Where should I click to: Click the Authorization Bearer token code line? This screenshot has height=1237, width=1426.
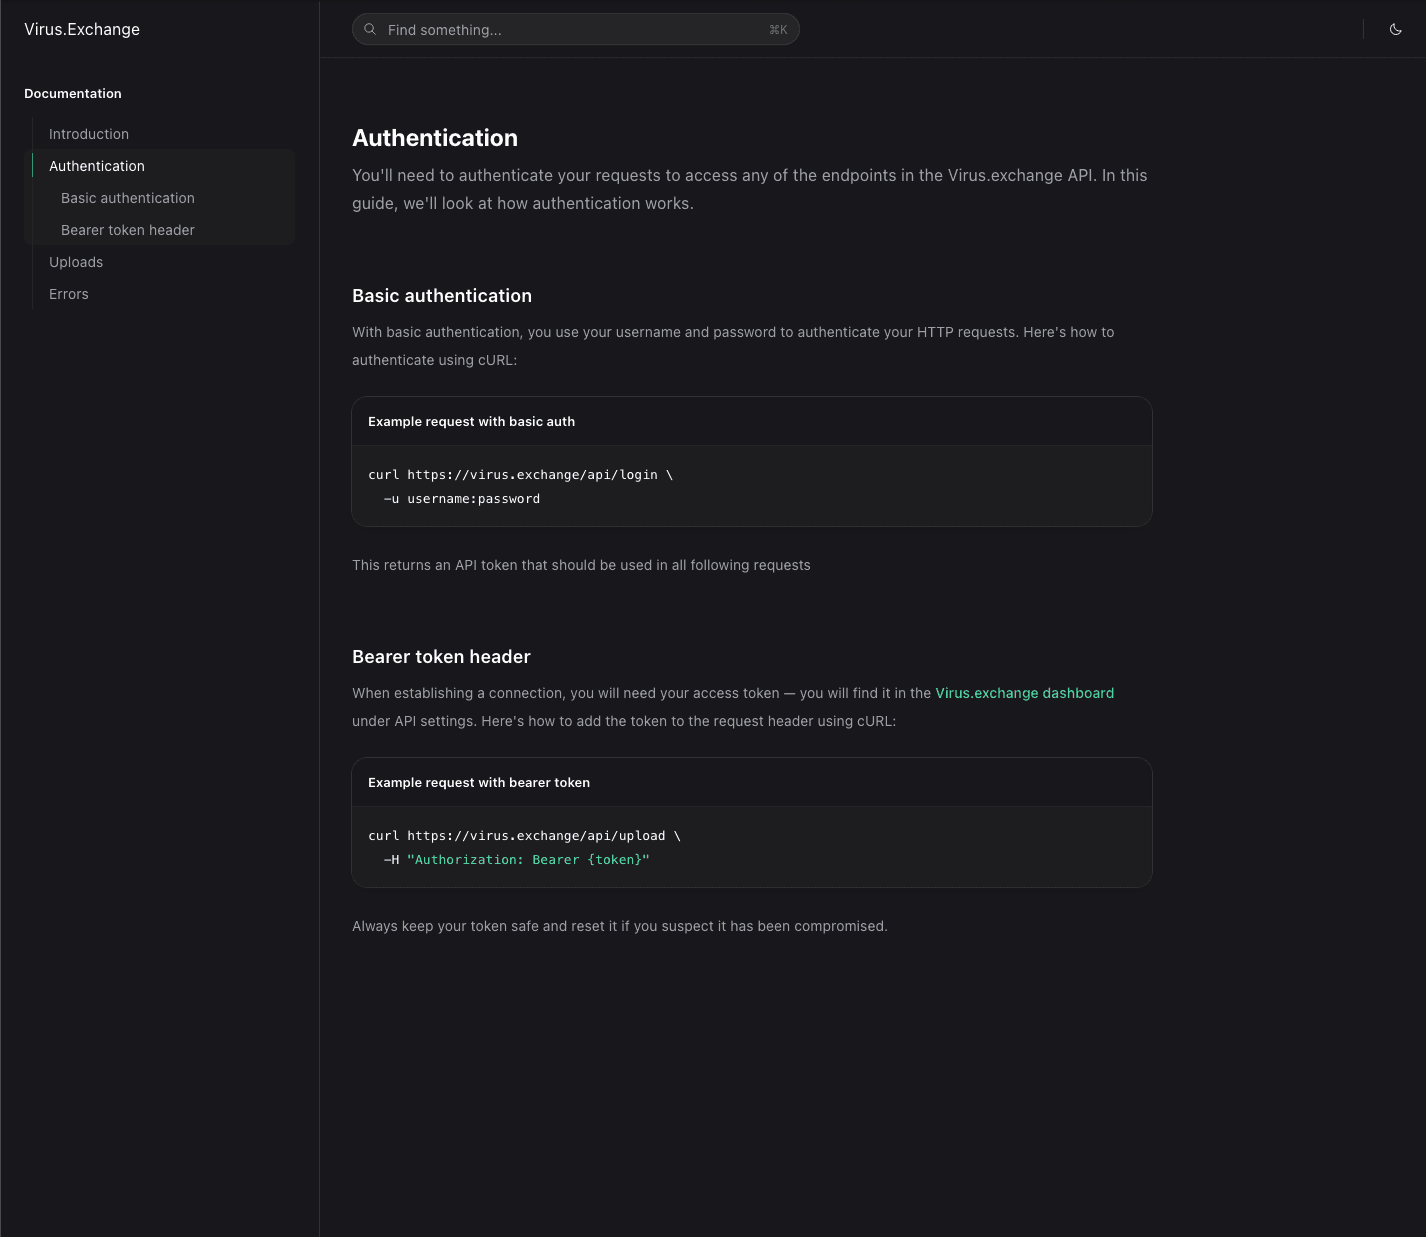(x=527, y=860)
